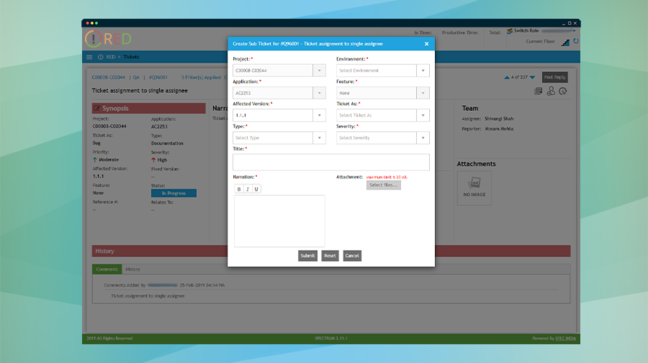The width and height of the screenshot is (648, 363).
Task: Open the hamburger menu icon
Action: pyautogui.click(x=89, y=57)
